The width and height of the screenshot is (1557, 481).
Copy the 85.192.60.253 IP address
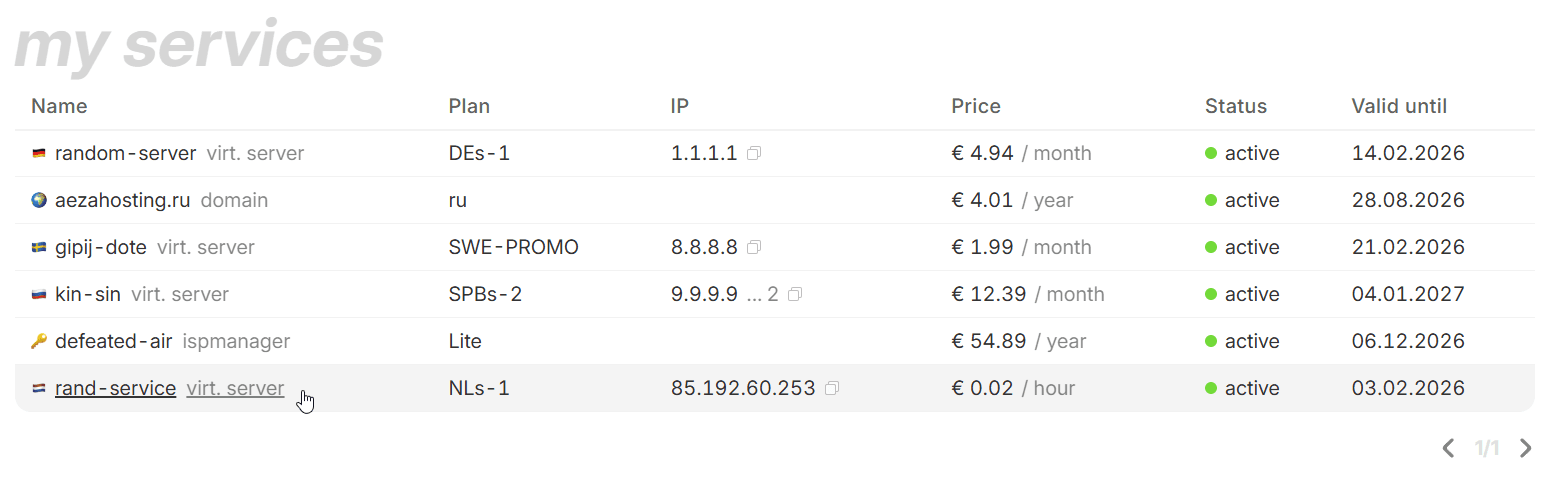click(x=832, y=389)
